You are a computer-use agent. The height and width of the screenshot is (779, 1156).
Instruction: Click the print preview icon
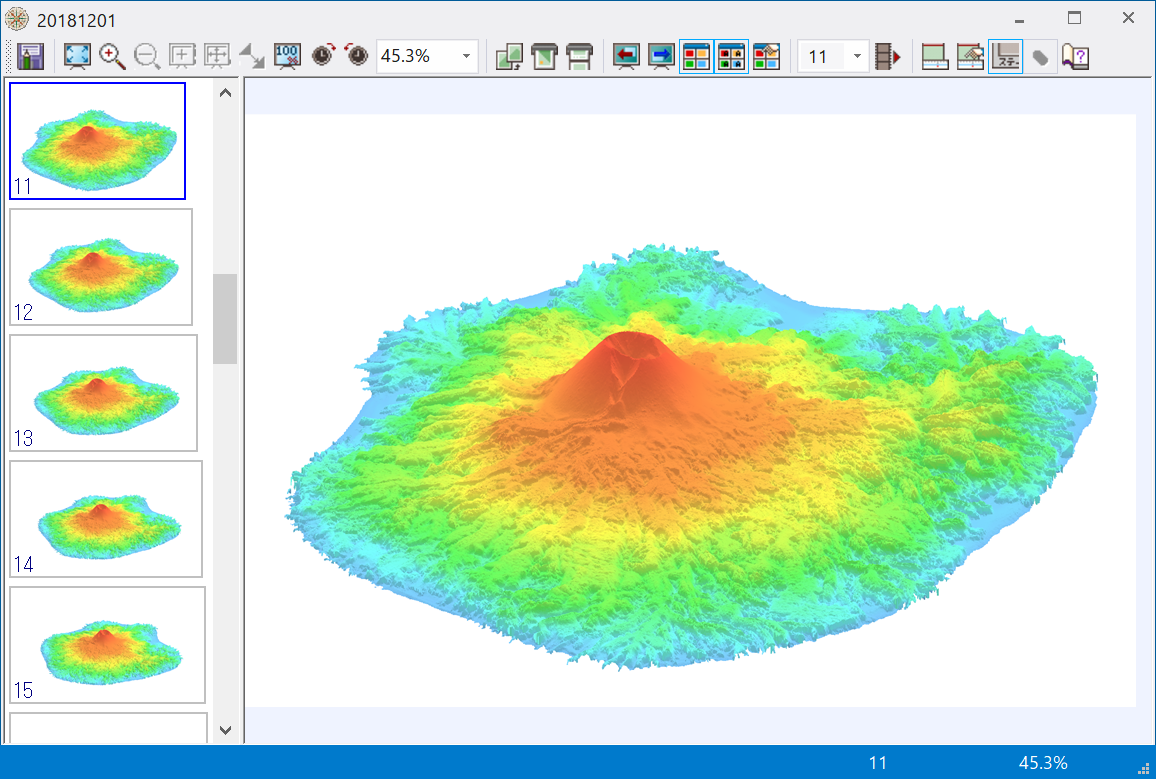[x=544, y=57]
